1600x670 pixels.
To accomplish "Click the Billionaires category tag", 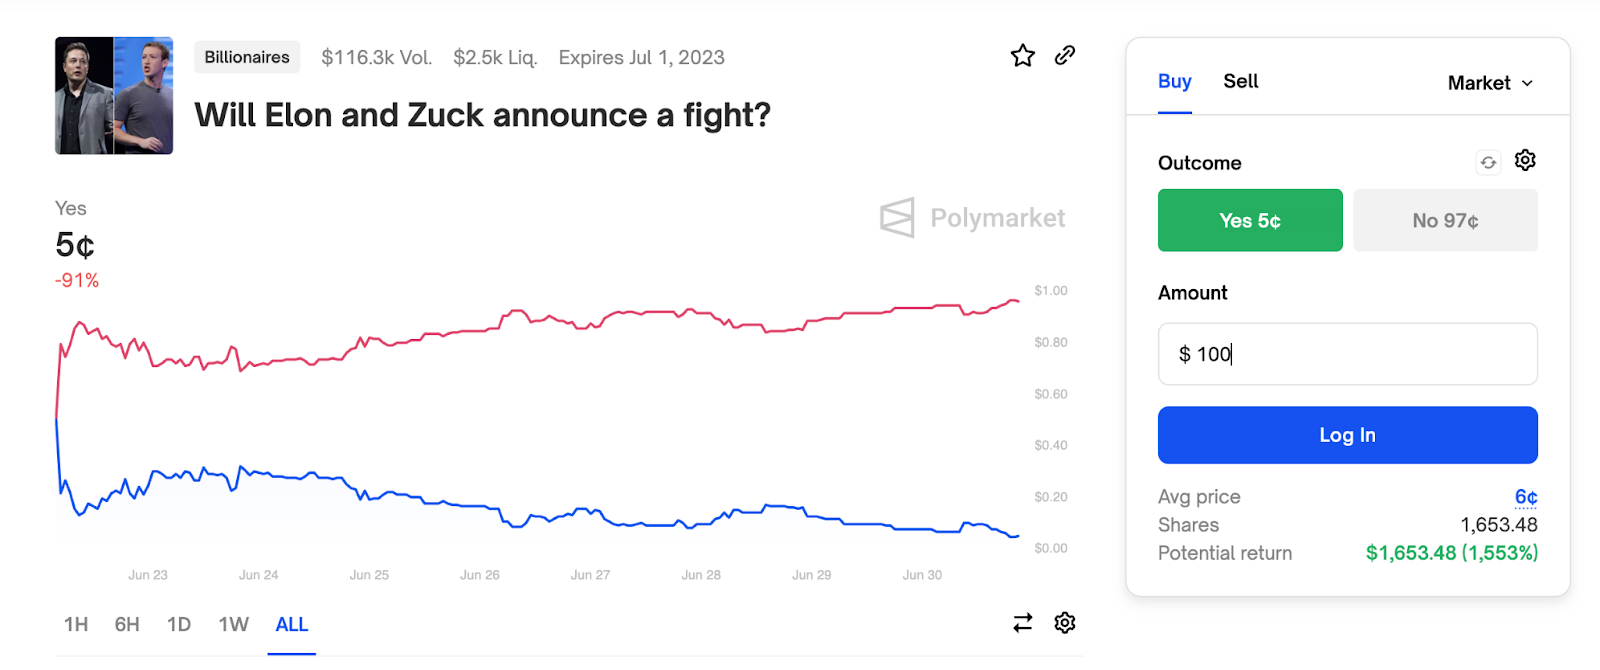I will pos(247,57).
